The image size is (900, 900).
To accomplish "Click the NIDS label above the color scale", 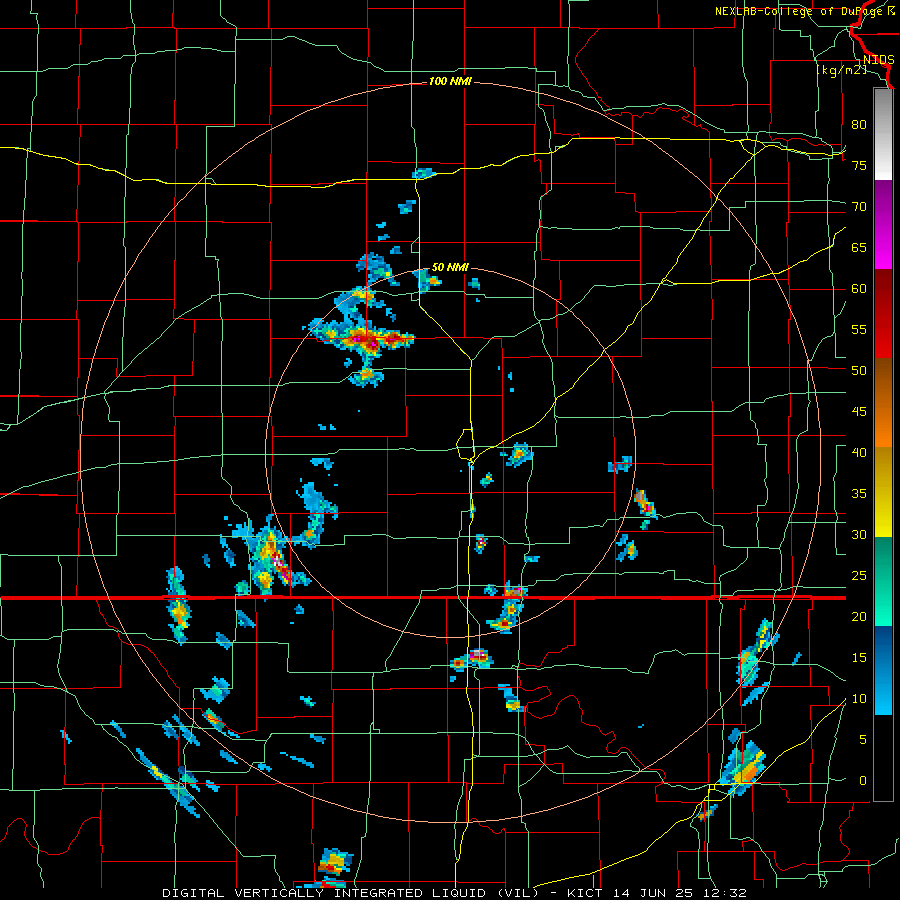I will pyautogui.click(x=878, y=60).
